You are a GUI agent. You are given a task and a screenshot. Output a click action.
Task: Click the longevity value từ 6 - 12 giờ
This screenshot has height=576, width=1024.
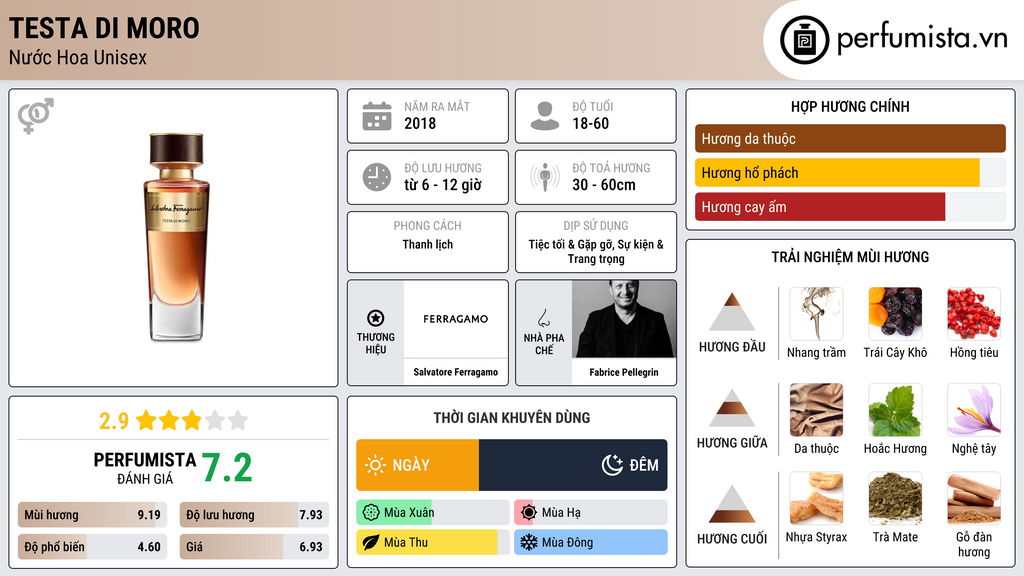pyautogui.click(x=443, y=185)
